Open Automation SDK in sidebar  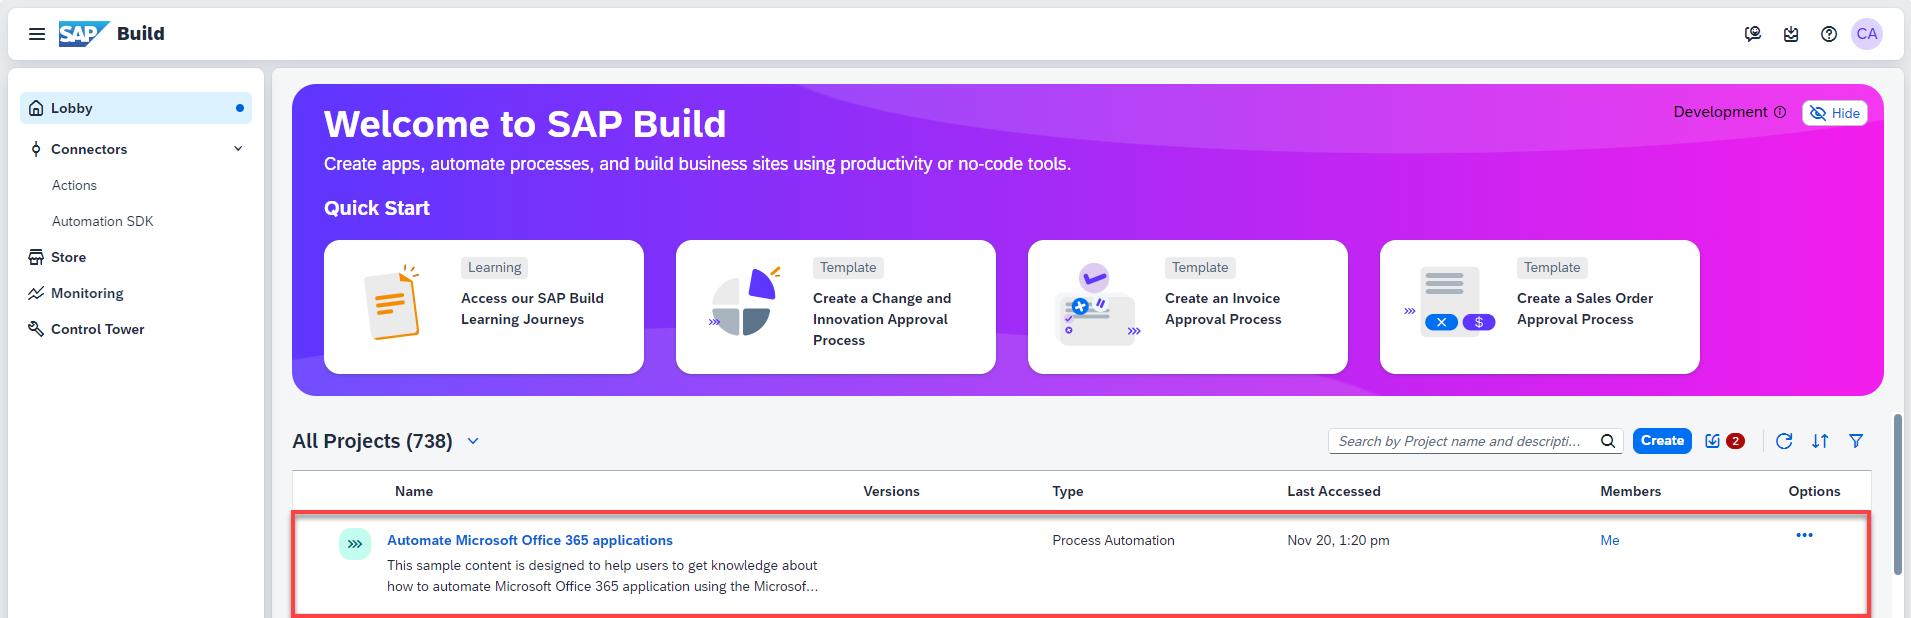click(102, 221)
